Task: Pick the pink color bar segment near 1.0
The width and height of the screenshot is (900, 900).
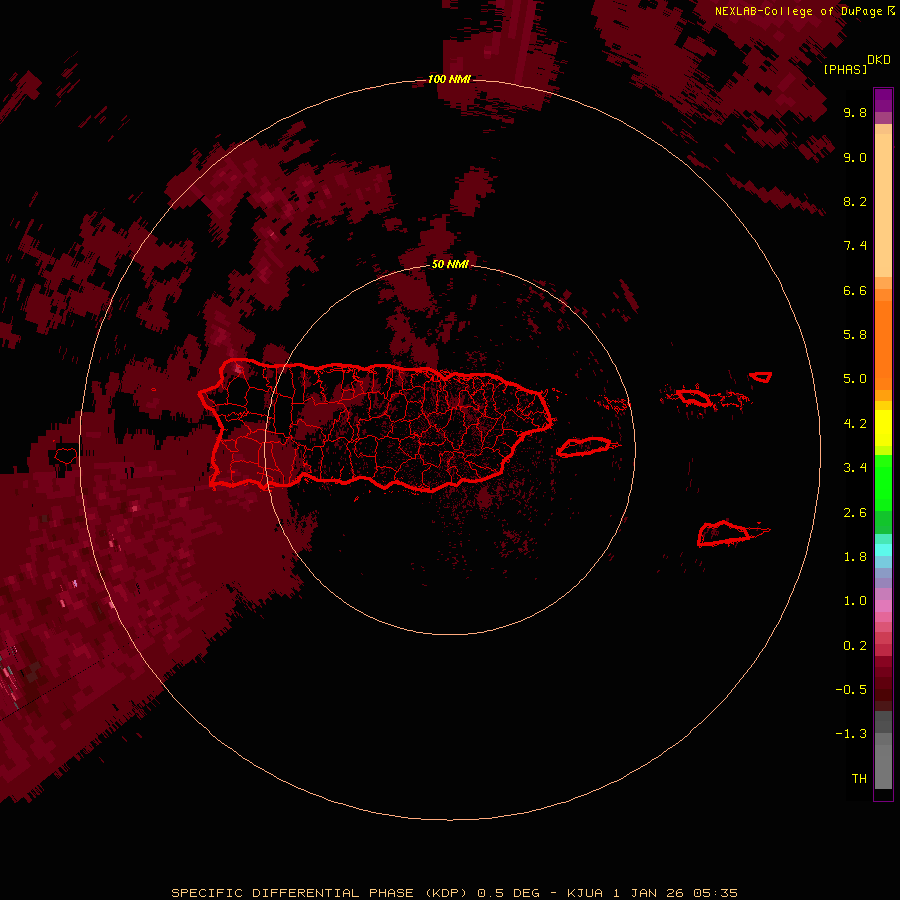Action: point(883,606)
